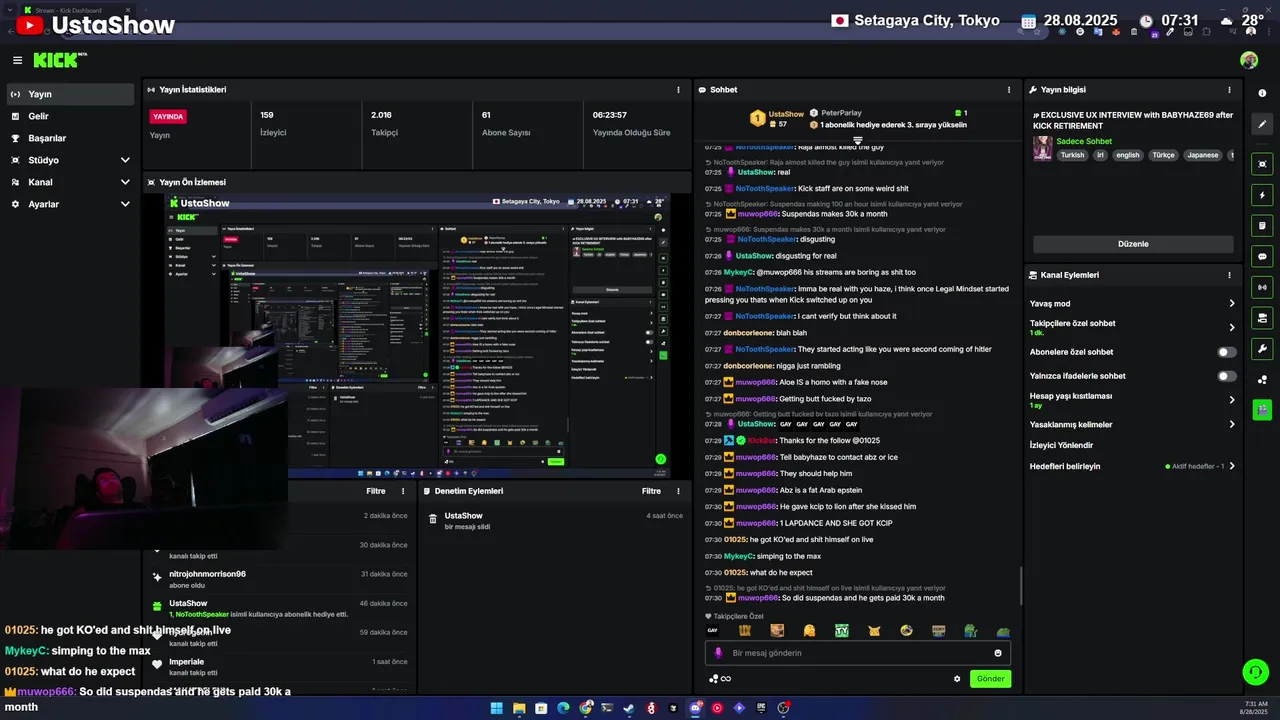
Task: Click the Turkish stream tag
Action: (1072, 155)
